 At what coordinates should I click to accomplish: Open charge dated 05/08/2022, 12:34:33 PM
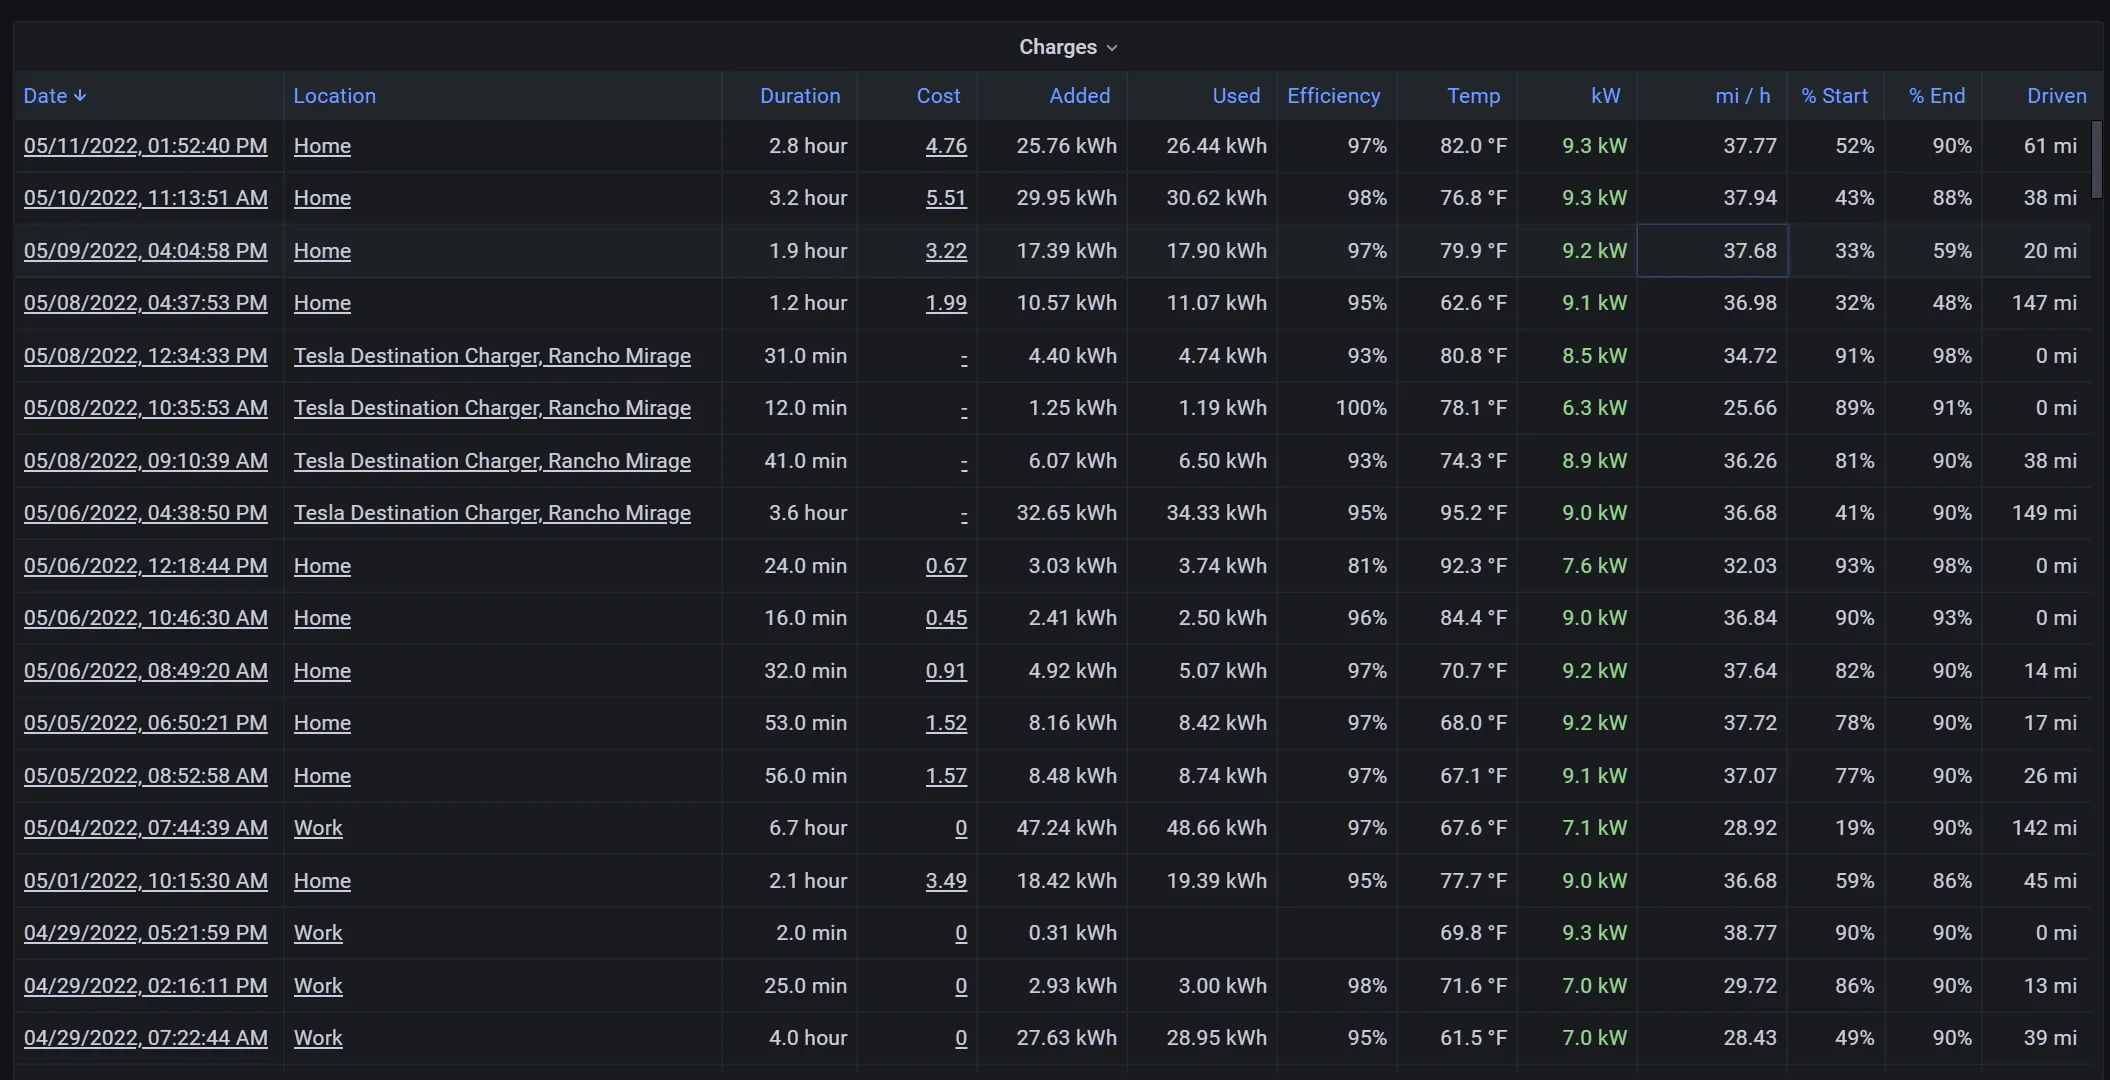(146, 356)
